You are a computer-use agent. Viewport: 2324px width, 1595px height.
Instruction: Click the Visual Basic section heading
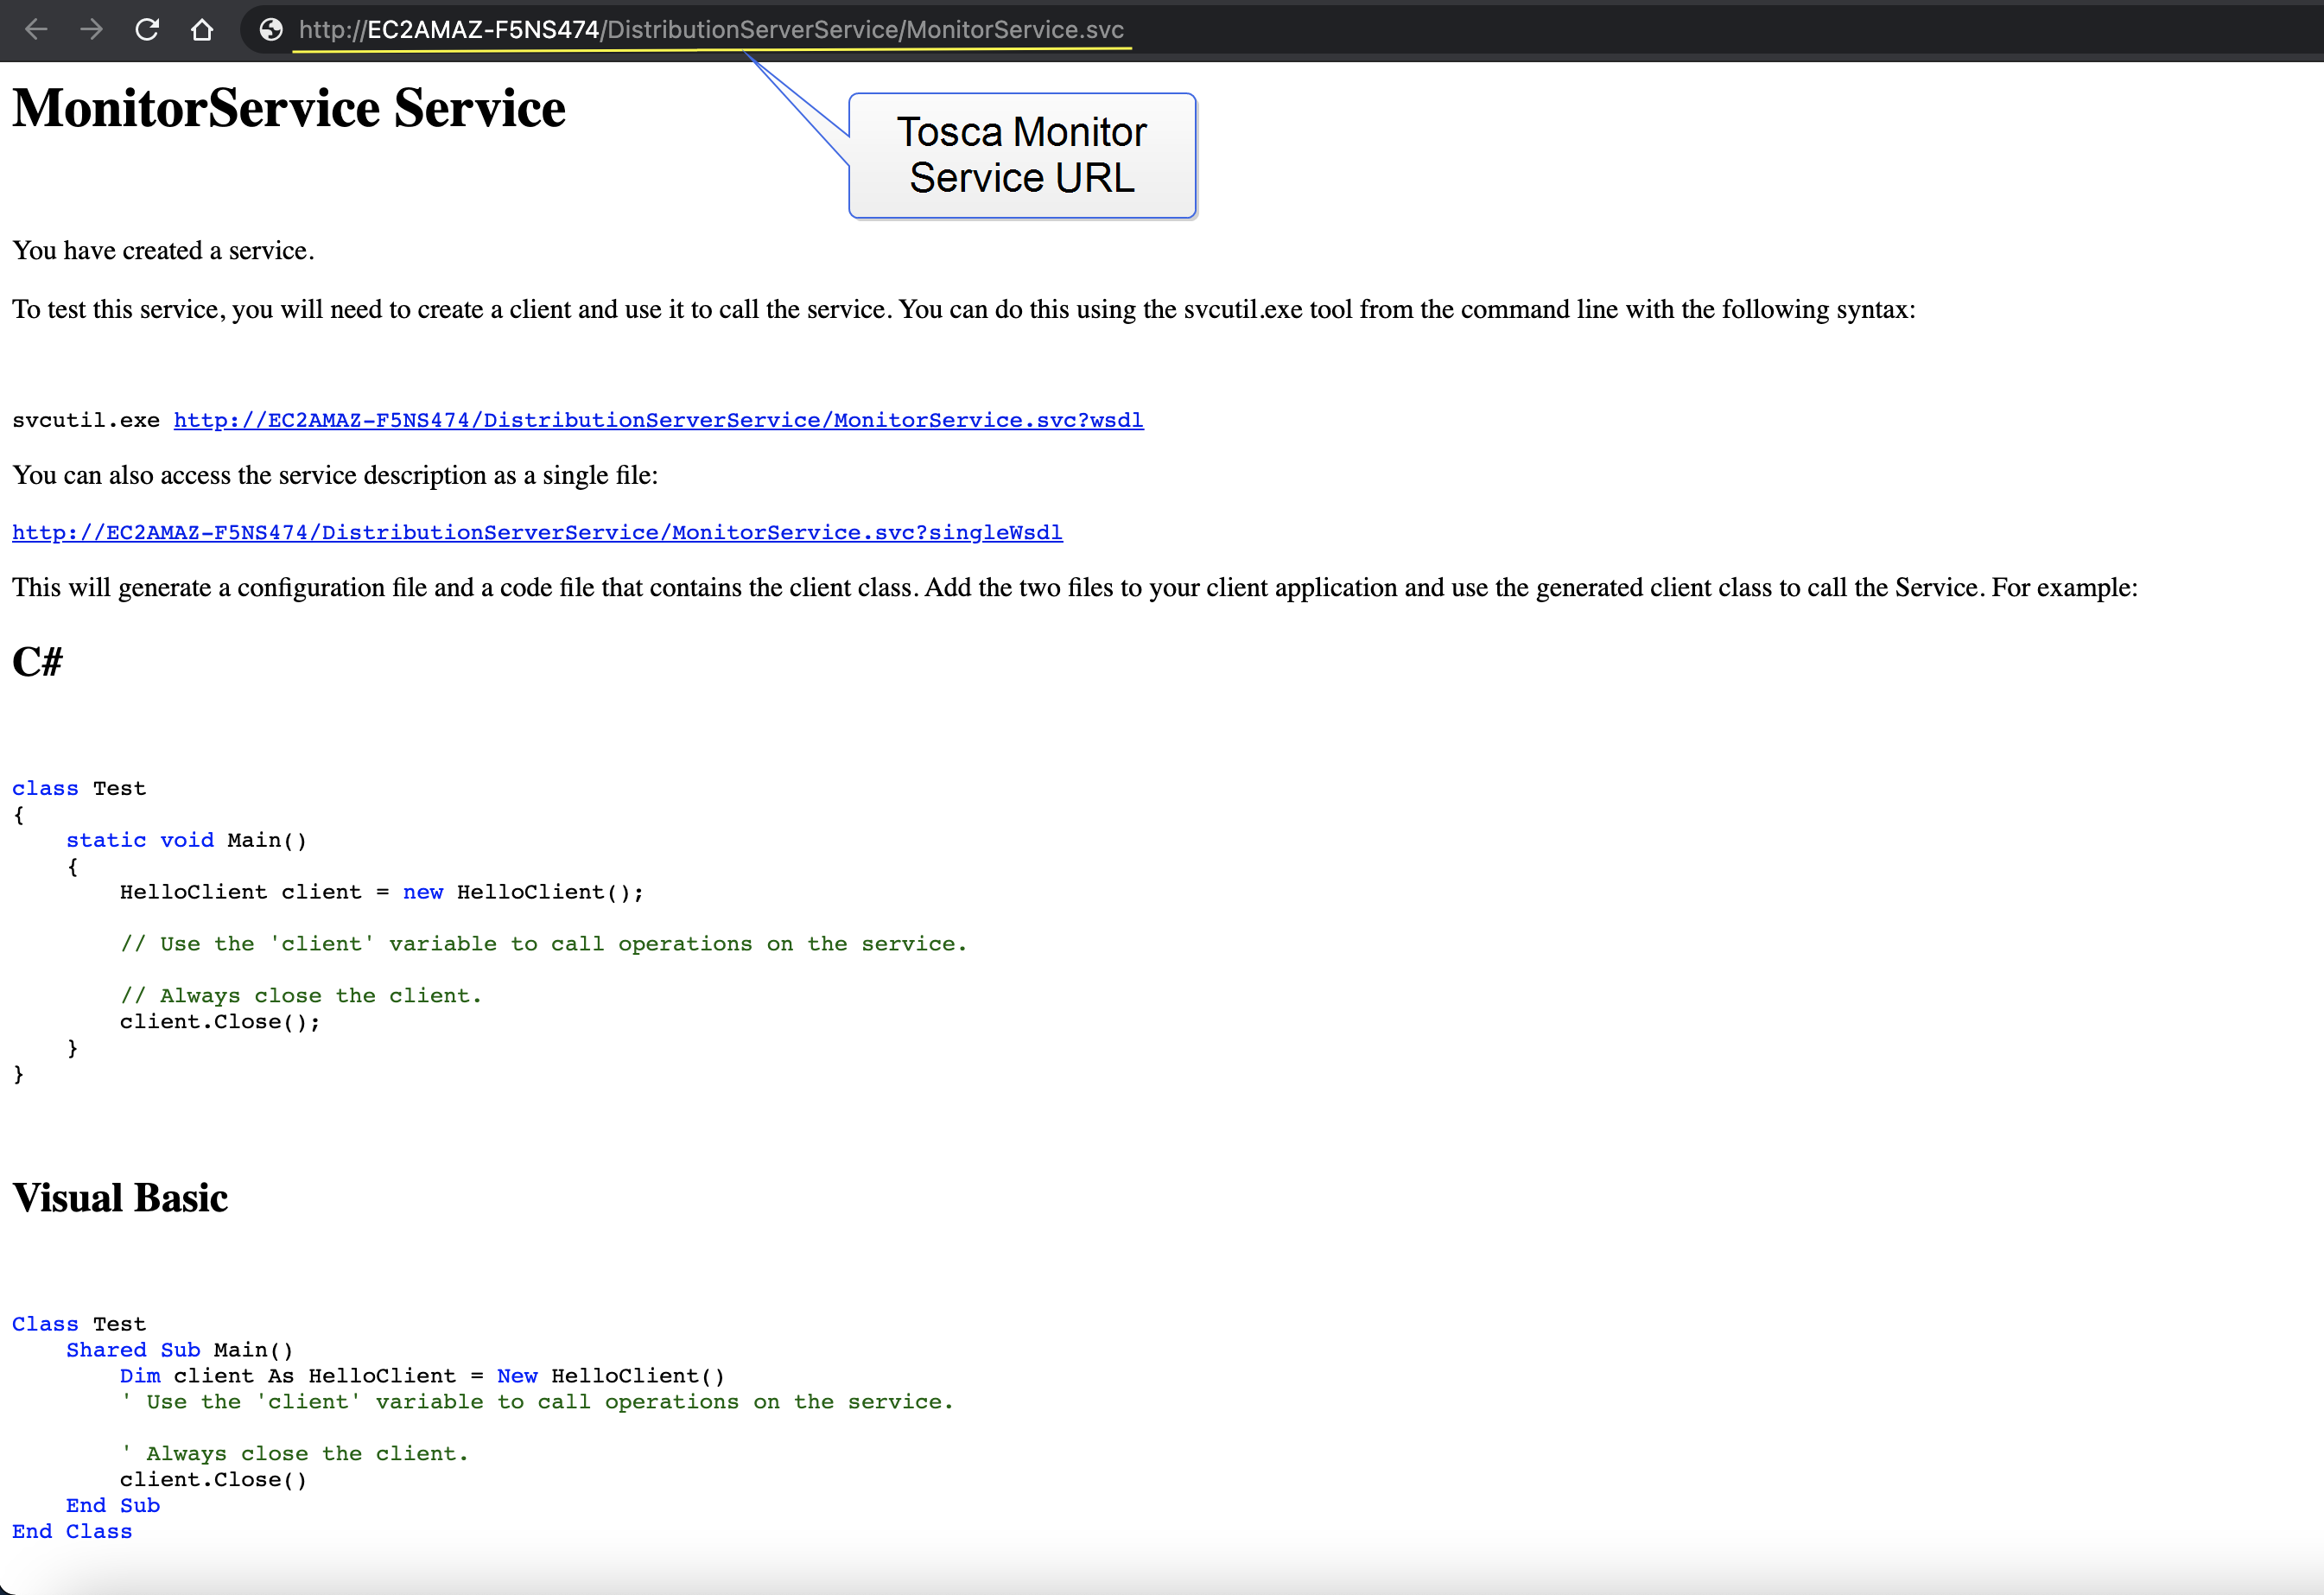pyautogui.click(x=120, y=1197)
